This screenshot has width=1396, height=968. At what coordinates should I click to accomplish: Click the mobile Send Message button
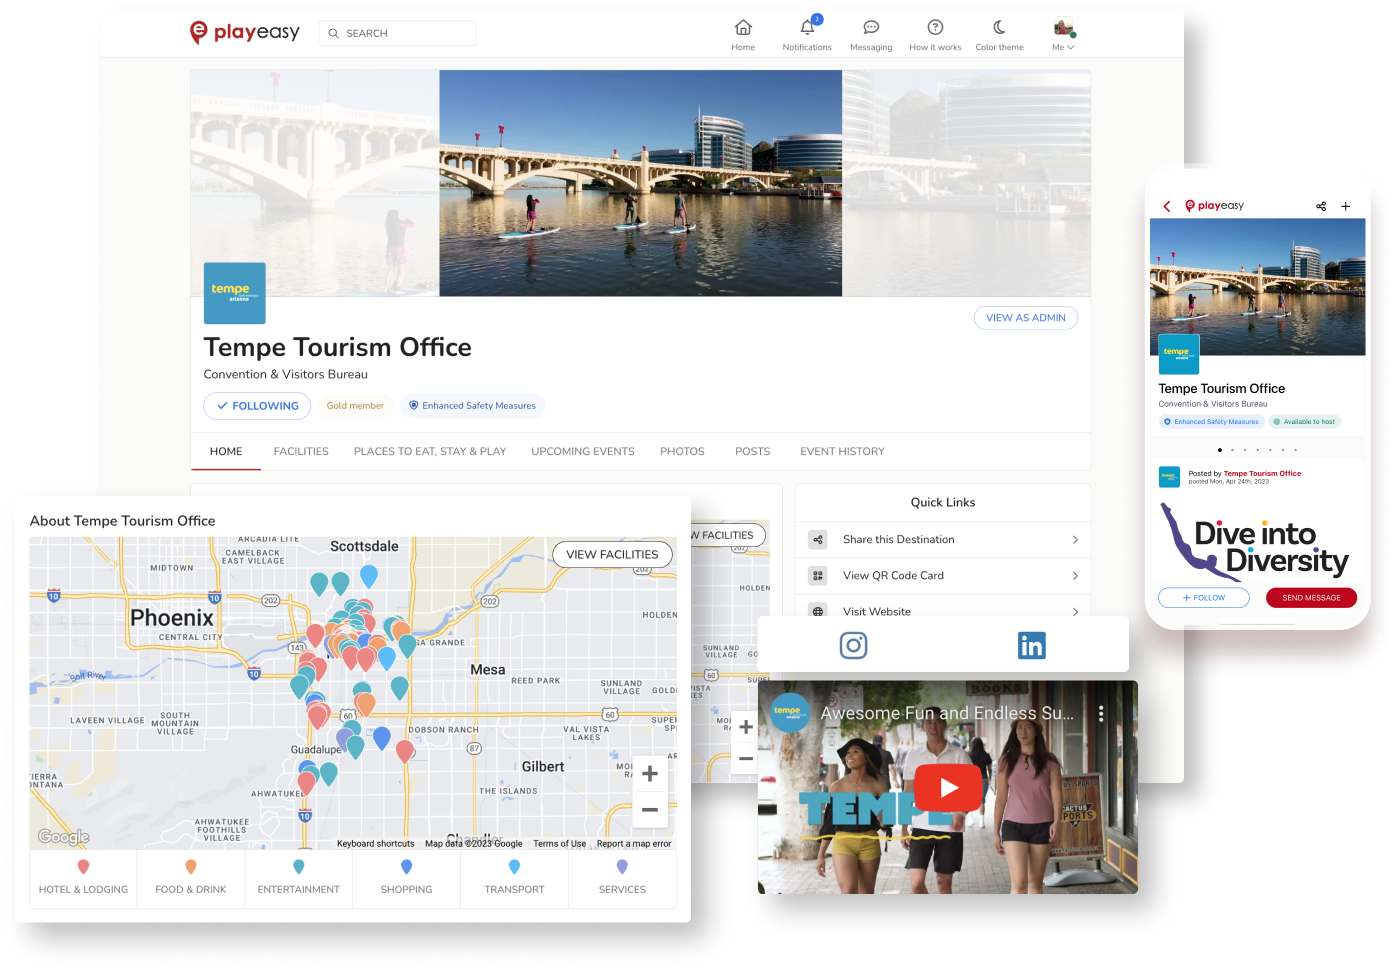click(1311, 598)
